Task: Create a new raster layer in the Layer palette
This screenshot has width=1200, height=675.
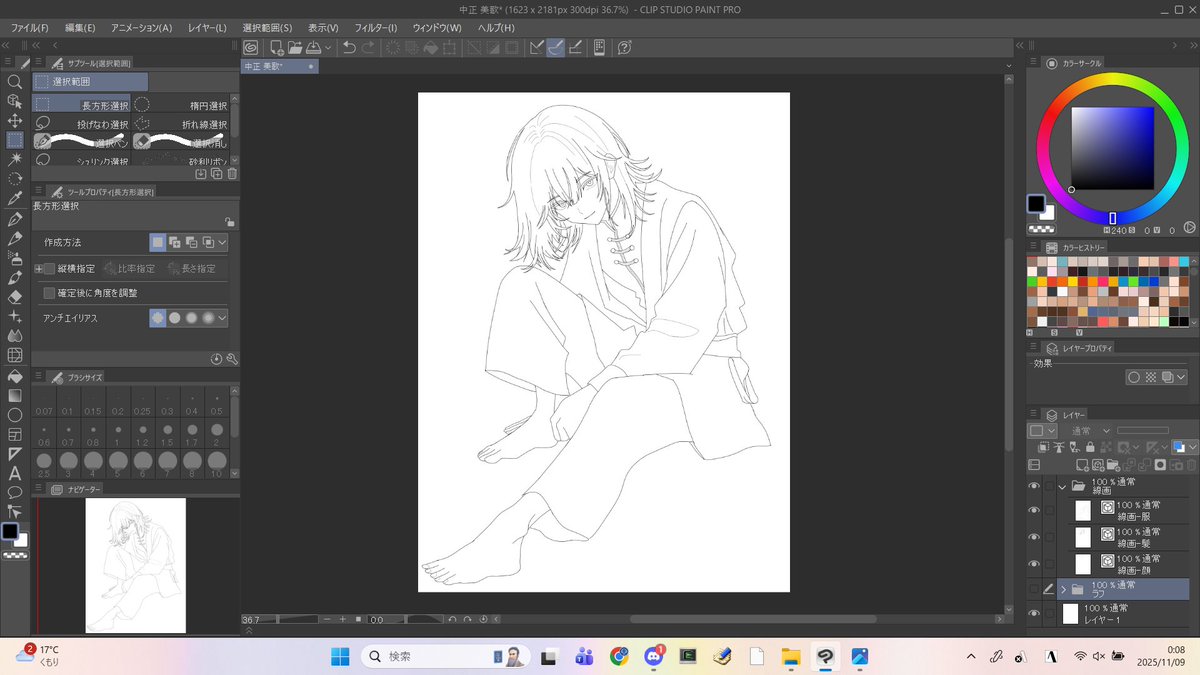Action: point(1081,464)
